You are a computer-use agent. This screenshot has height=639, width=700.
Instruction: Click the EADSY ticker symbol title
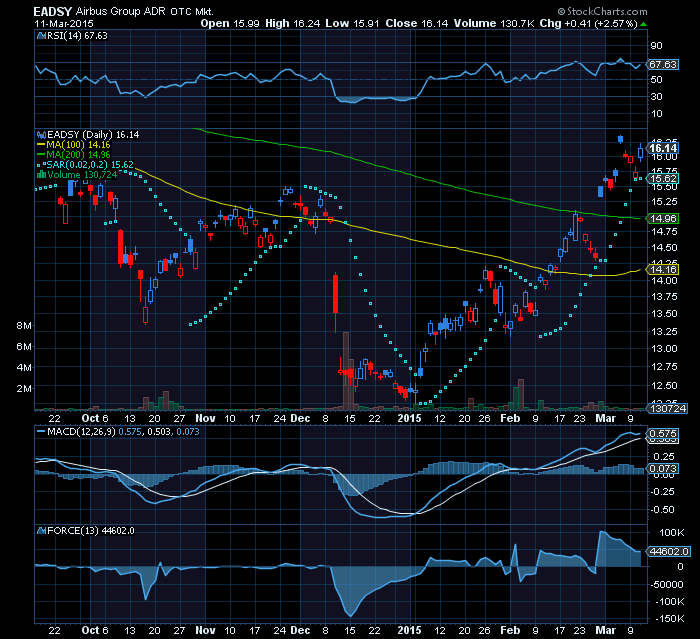point(53,12)
